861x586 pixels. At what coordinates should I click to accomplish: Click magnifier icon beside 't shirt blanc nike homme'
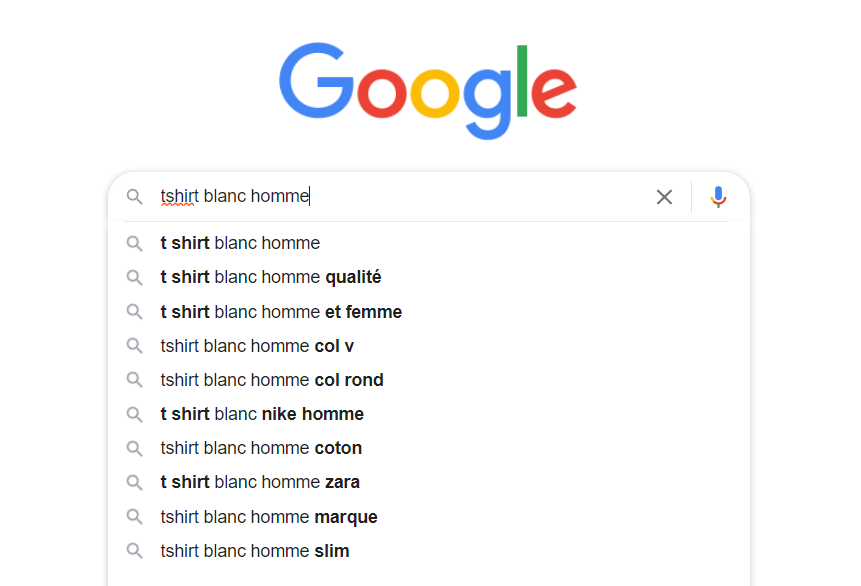click(x=135, y=414)
